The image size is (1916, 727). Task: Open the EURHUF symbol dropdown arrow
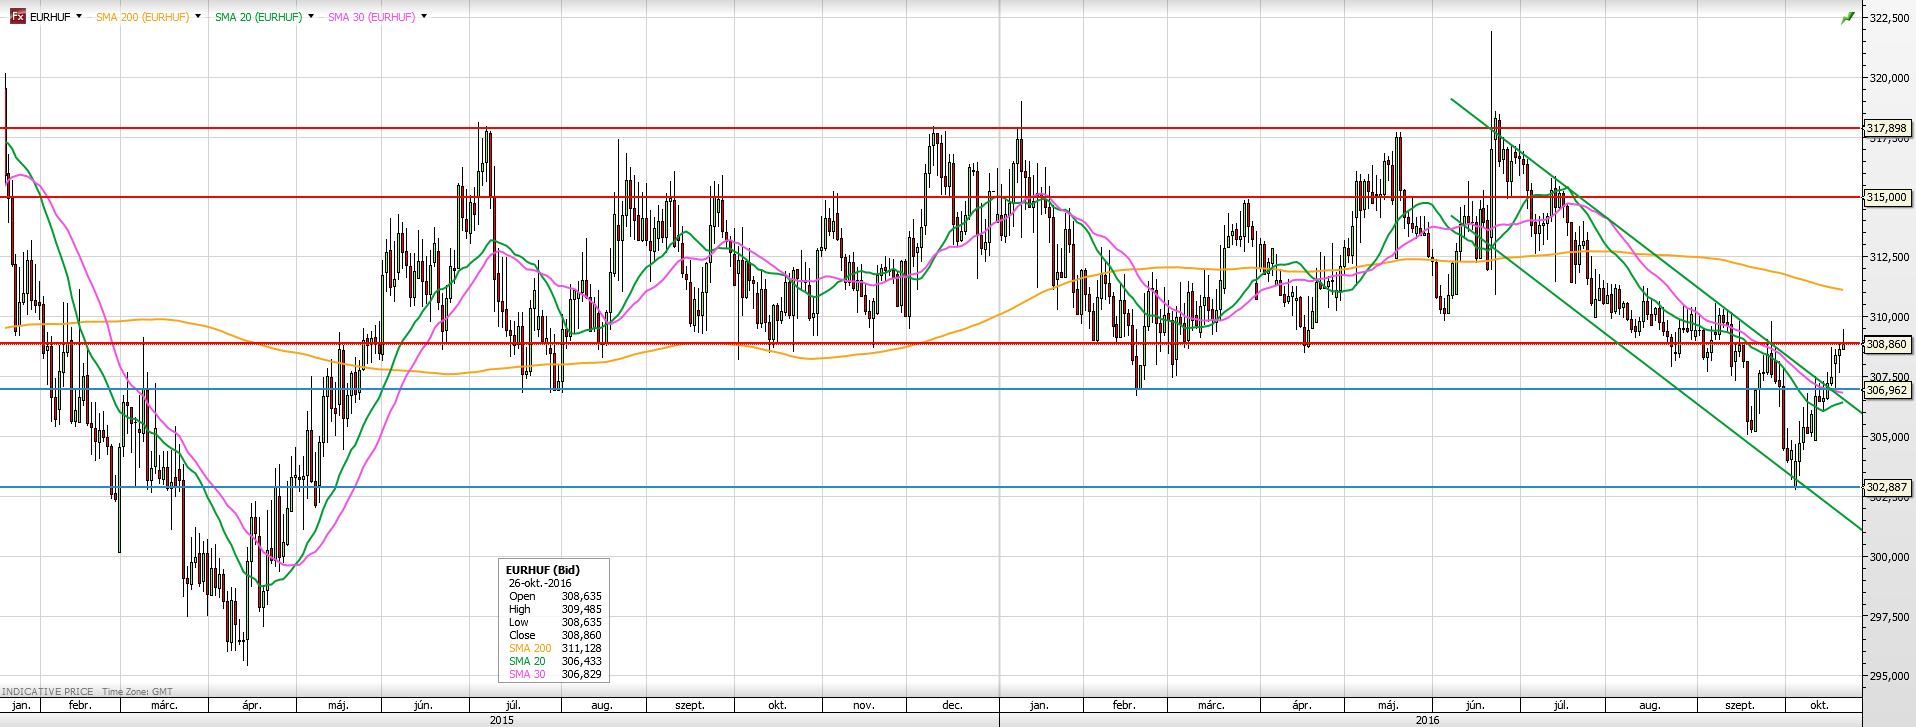pyautogui.click(x=79, y=17)
